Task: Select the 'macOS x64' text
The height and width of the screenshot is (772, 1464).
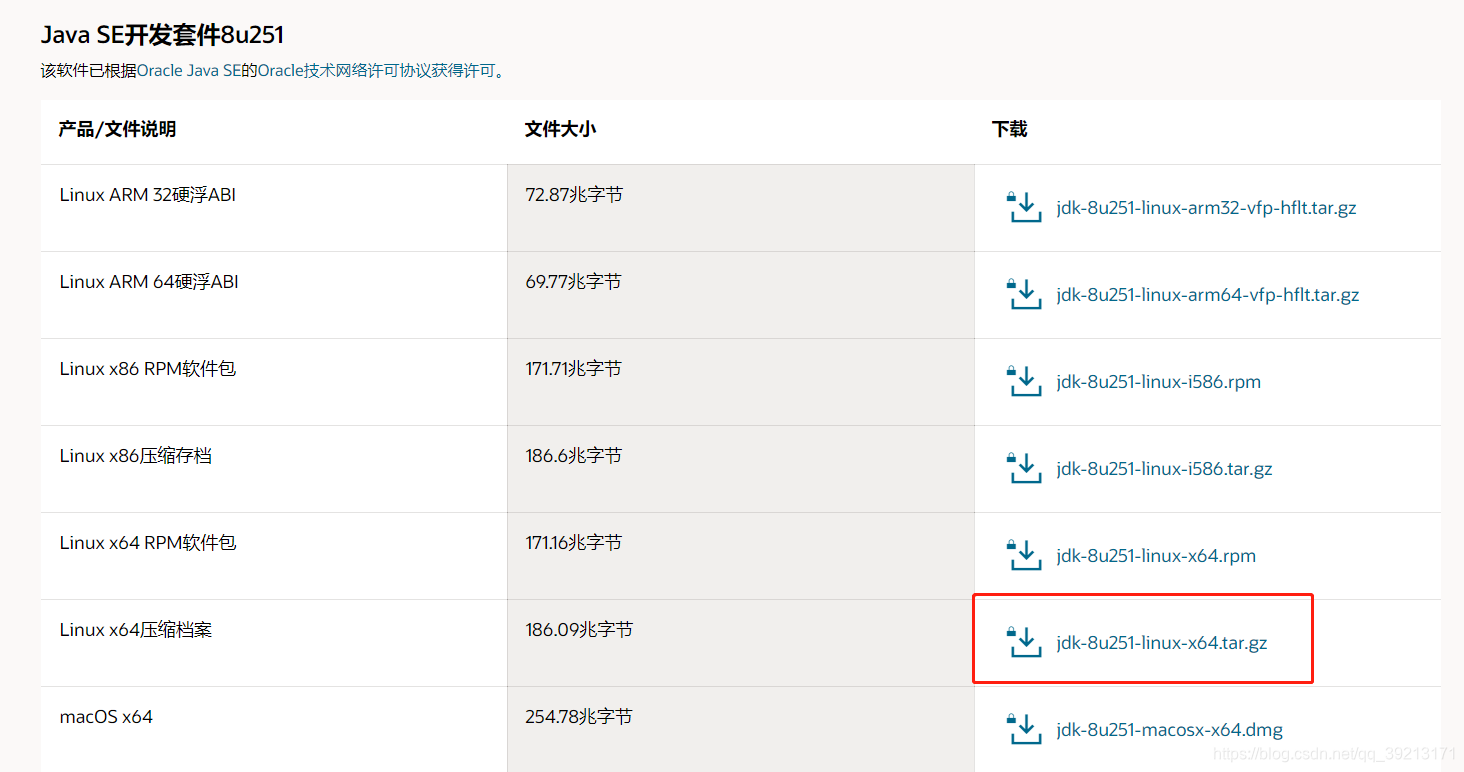Action: [x=106, y=717]
